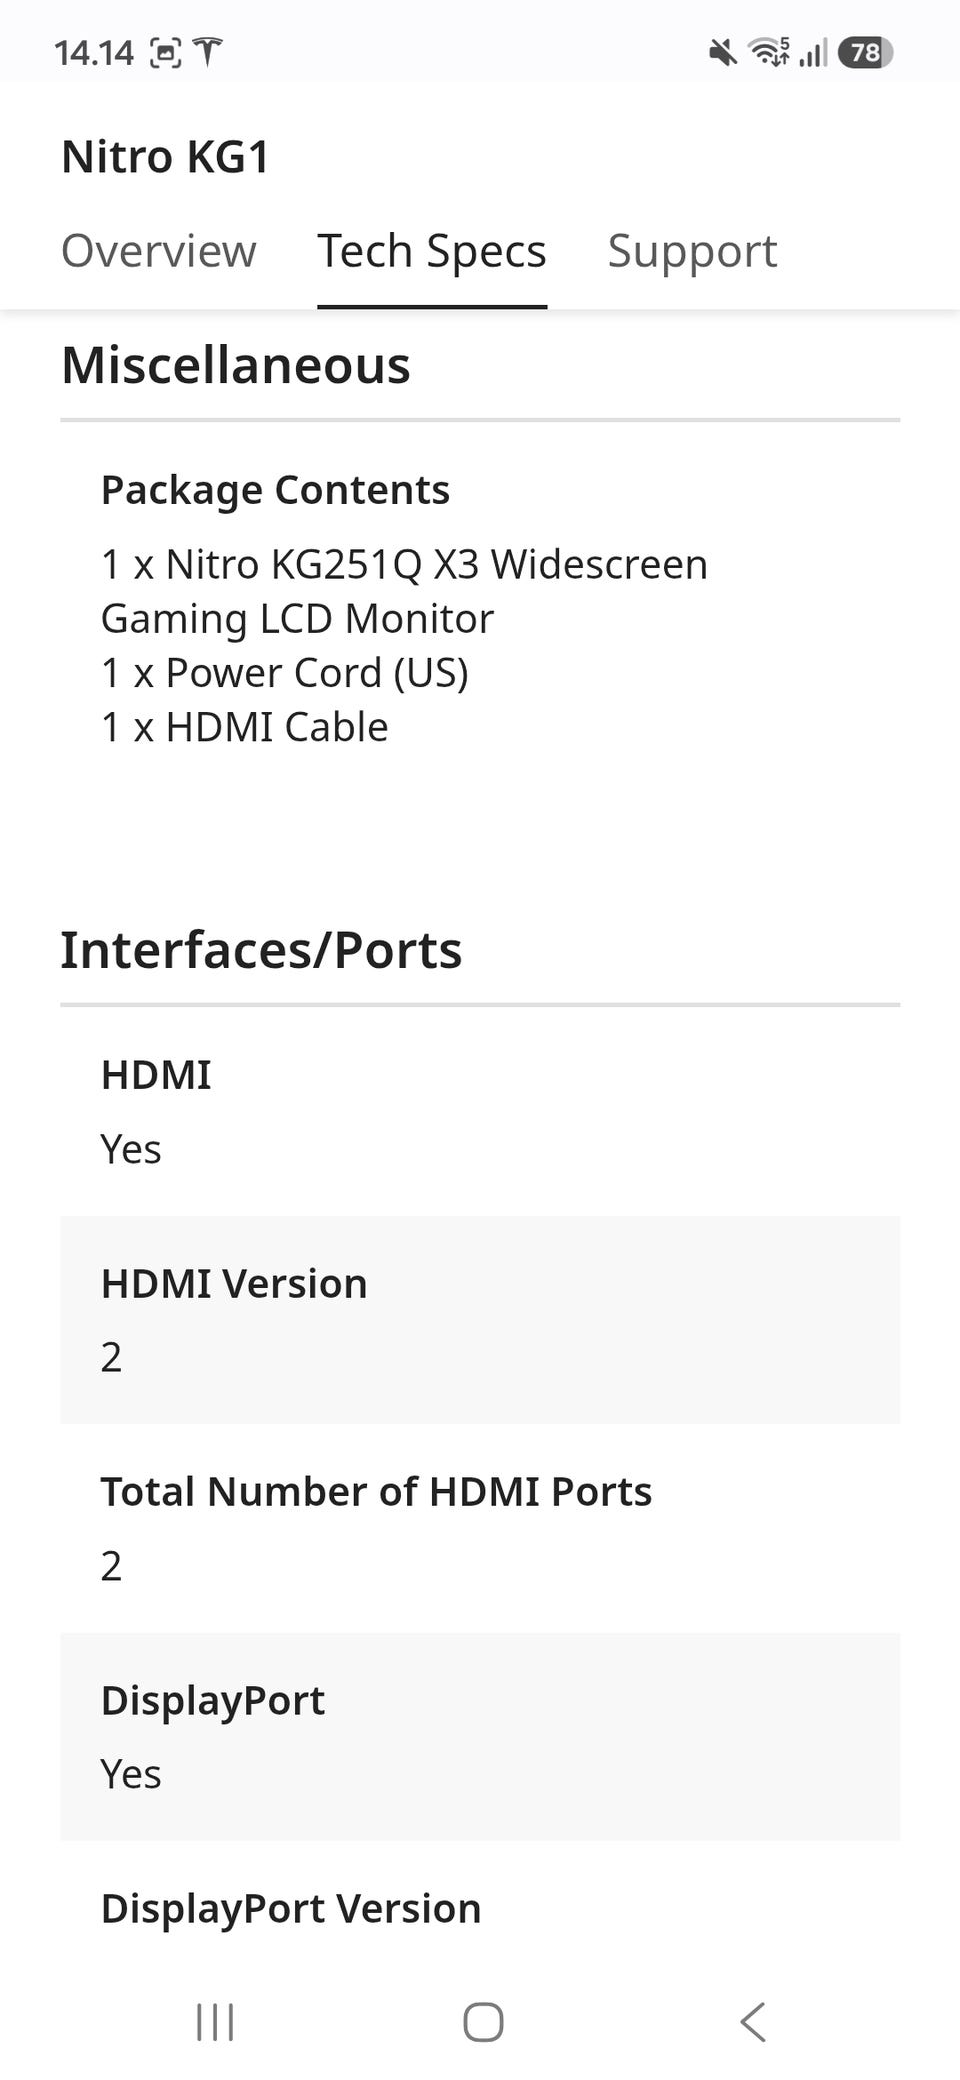Tap the muted sound status icon
960x2080 pixels.
click(723, 52)
